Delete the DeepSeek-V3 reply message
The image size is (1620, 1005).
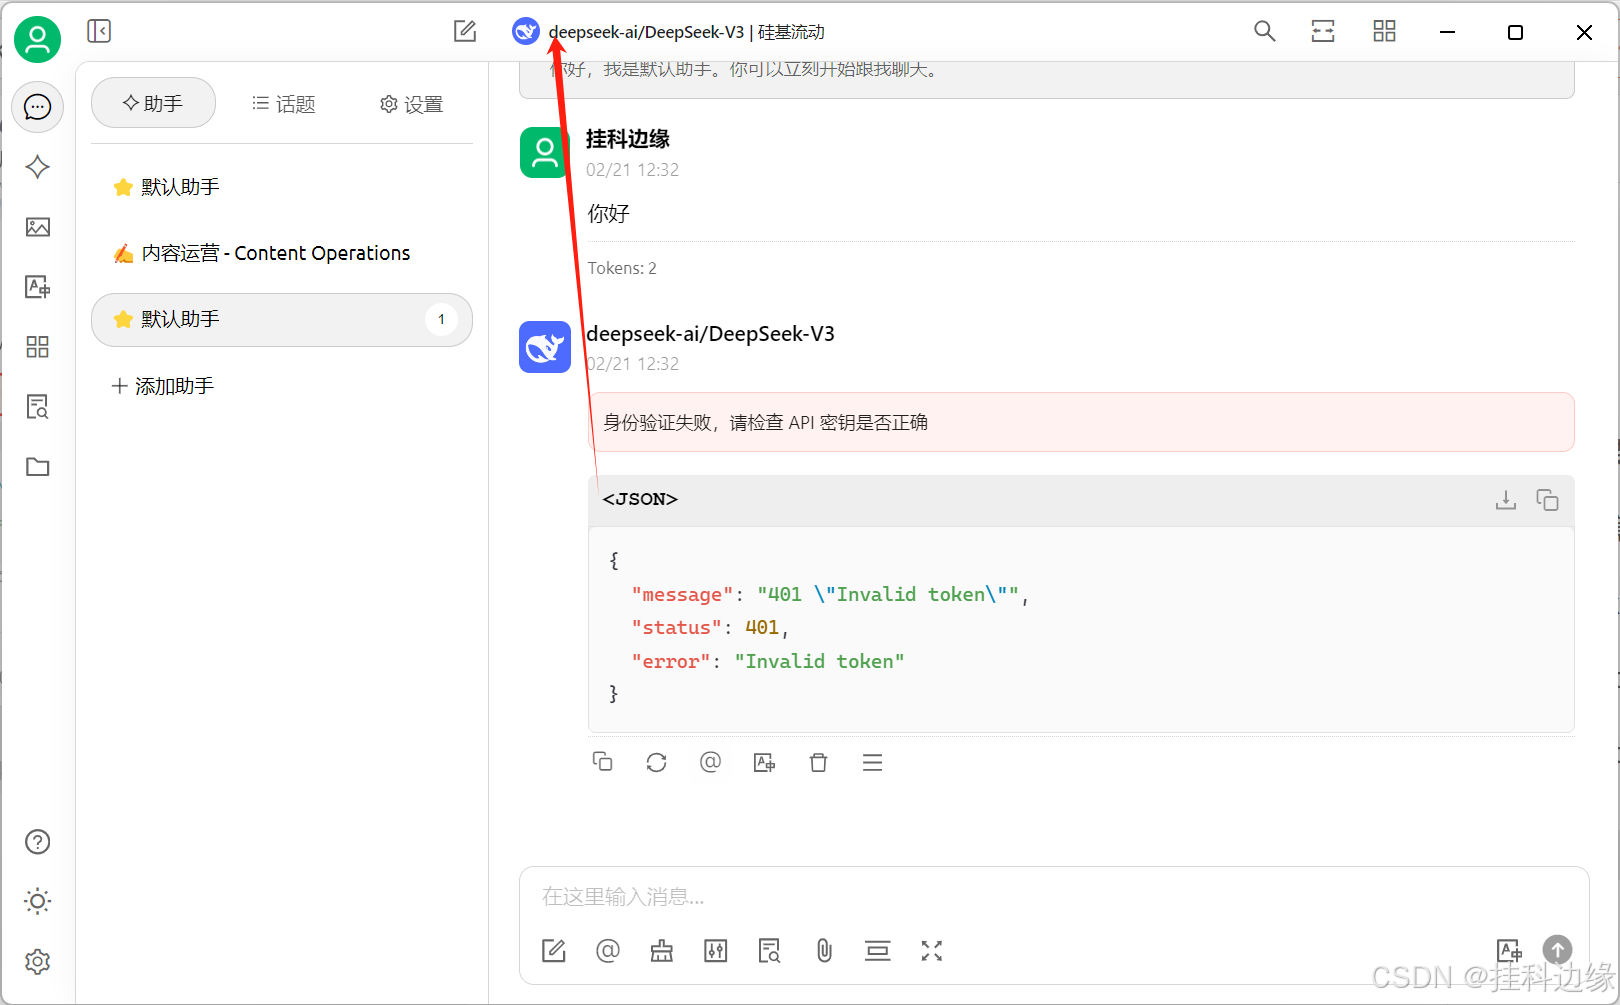818,762
